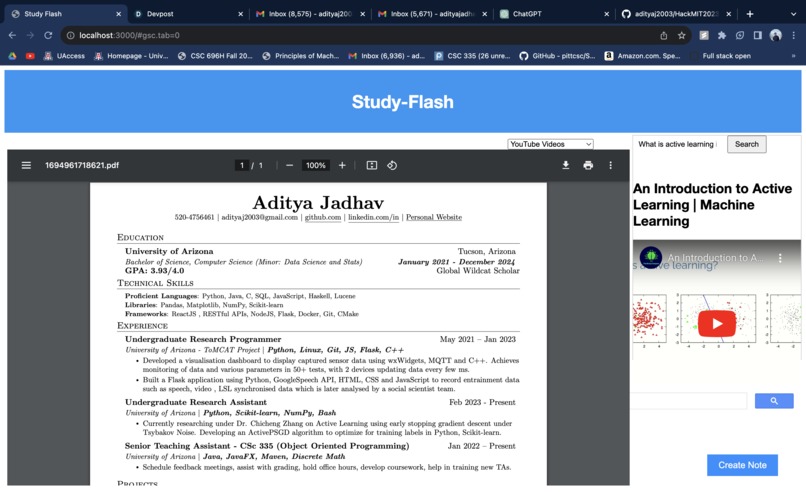The width and height of the screenshot is (806, 504).
Task: Open the UAccess bookmark
Action: pyautogui.click(x=64, y=56)
